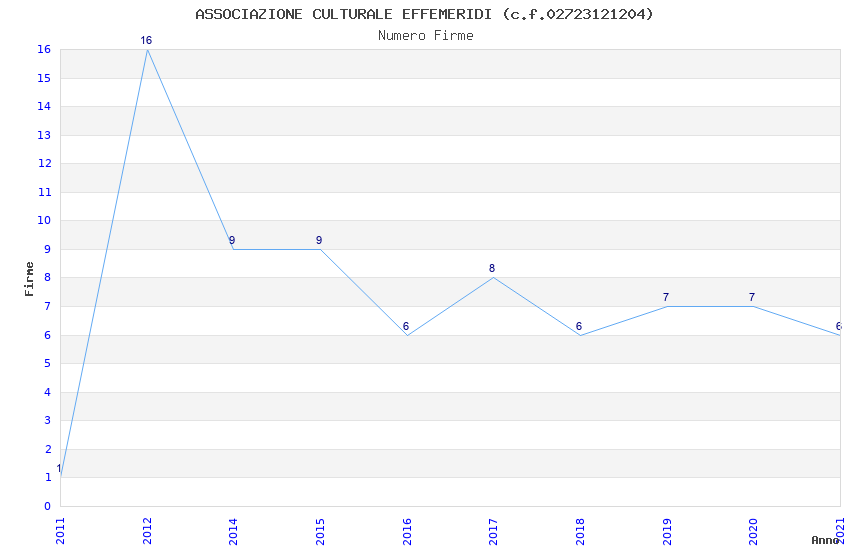Click the x-axis year label 2015
850x550 pixels.
point(320,531)
